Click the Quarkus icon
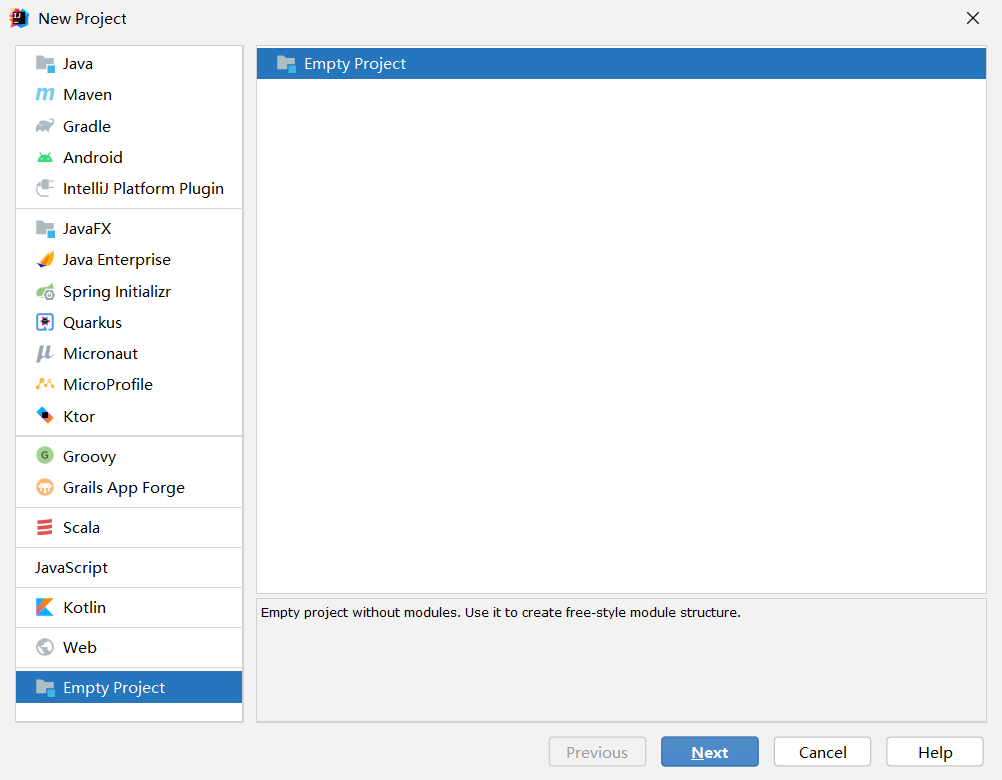 coord(45,322)
